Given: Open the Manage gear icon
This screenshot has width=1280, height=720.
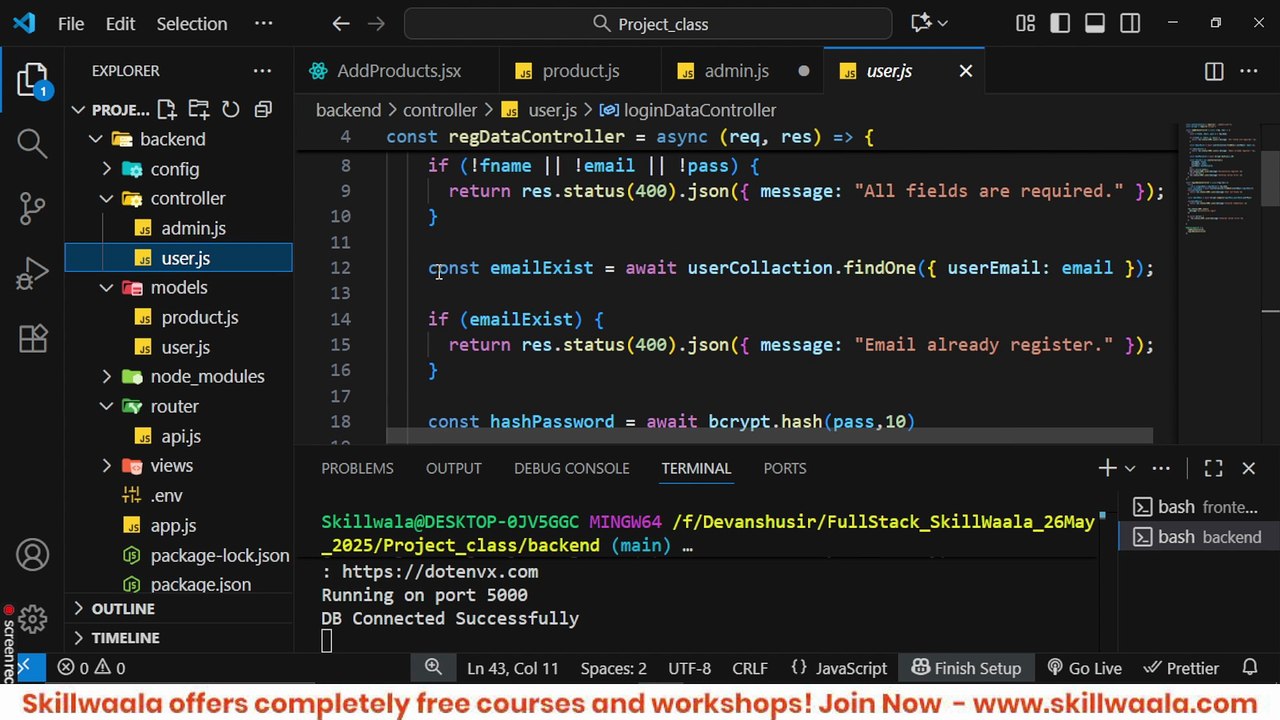Looking at the screenshot, I should (x=32, y=619).
